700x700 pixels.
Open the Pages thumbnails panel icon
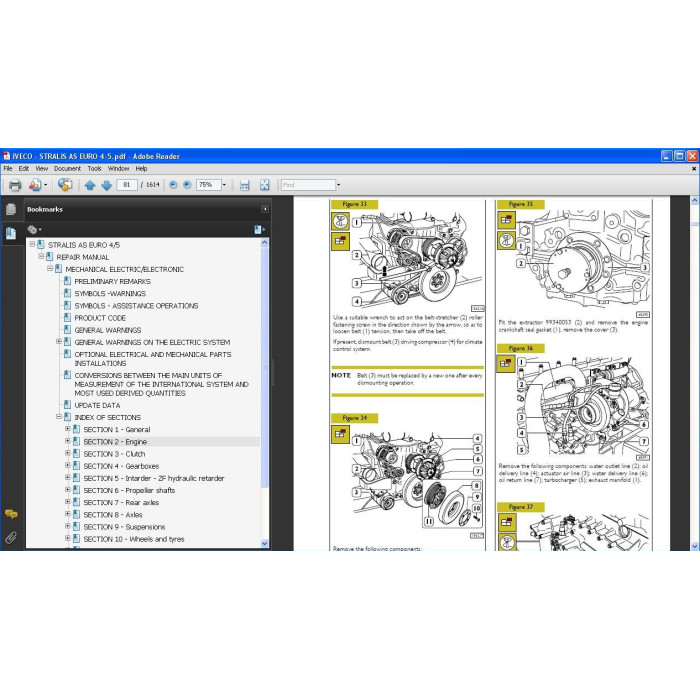[11, 209]
